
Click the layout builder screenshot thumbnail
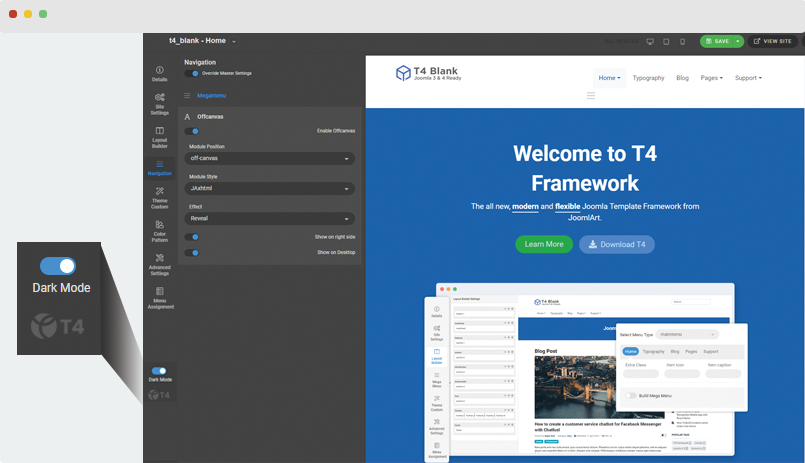click(586, 371)
